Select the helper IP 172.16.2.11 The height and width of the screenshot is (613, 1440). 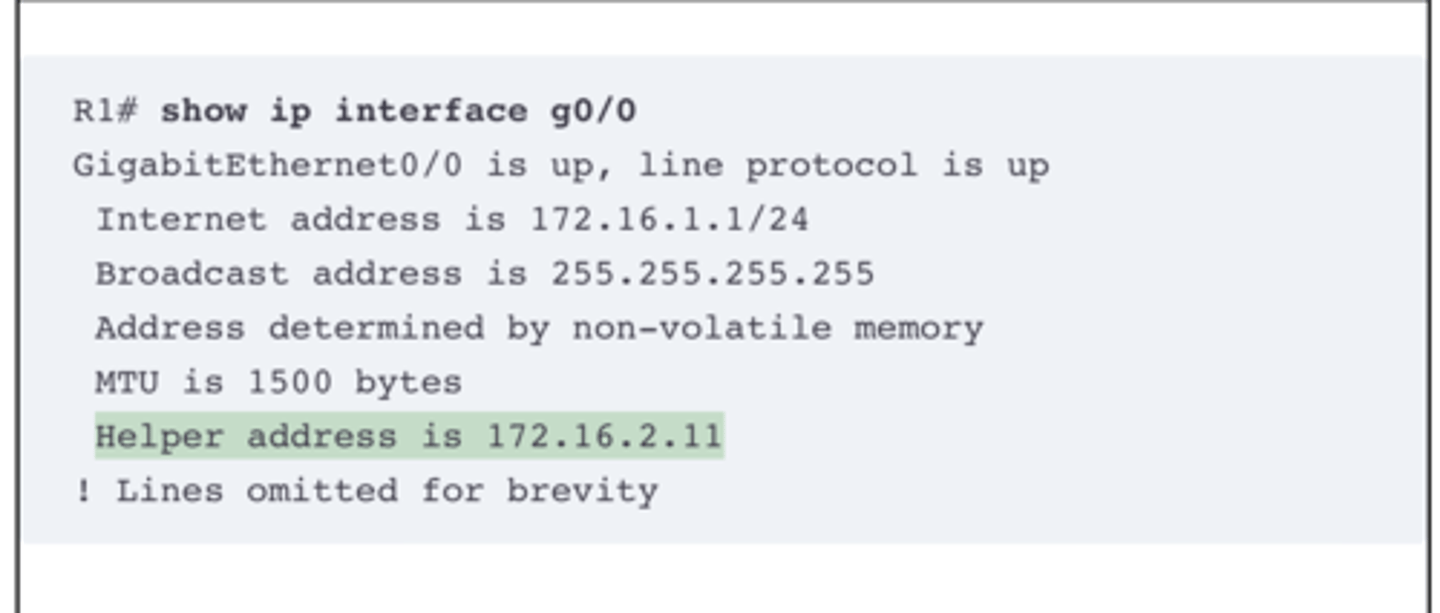point(604,436)
